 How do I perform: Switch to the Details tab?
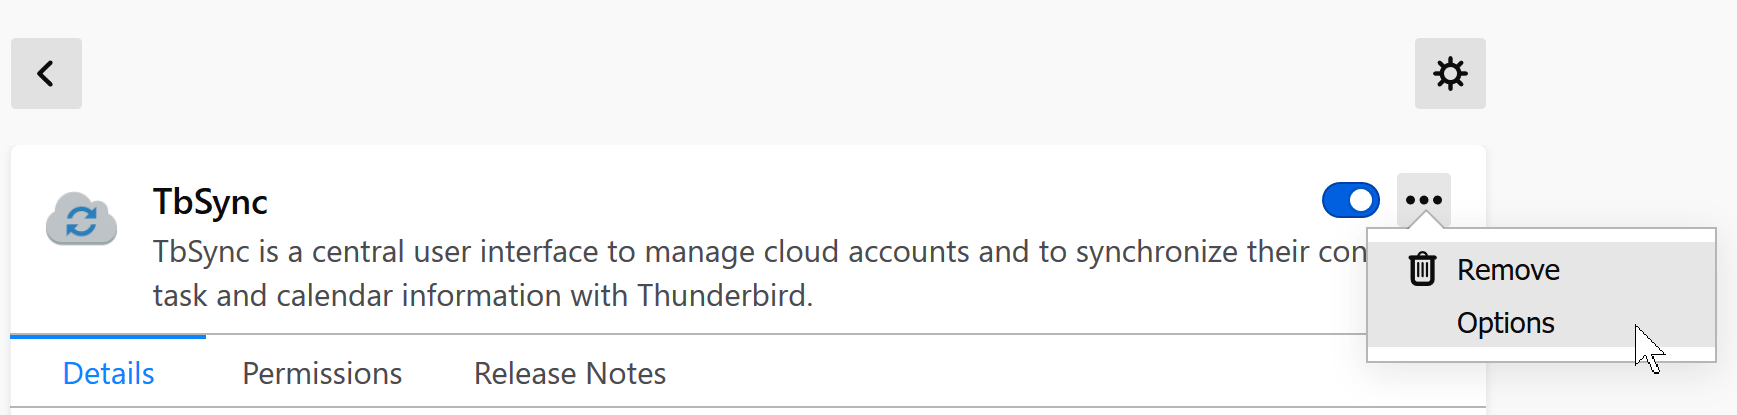[108, 373]
